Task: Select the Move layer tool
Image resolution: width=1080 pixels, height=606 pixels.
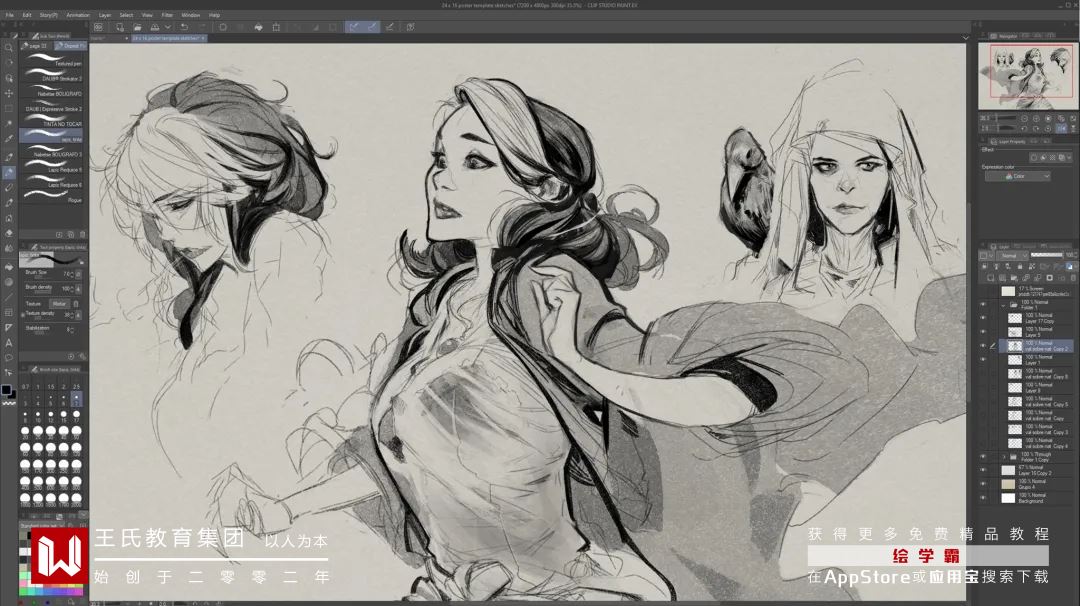Action: tap(9, 93)
